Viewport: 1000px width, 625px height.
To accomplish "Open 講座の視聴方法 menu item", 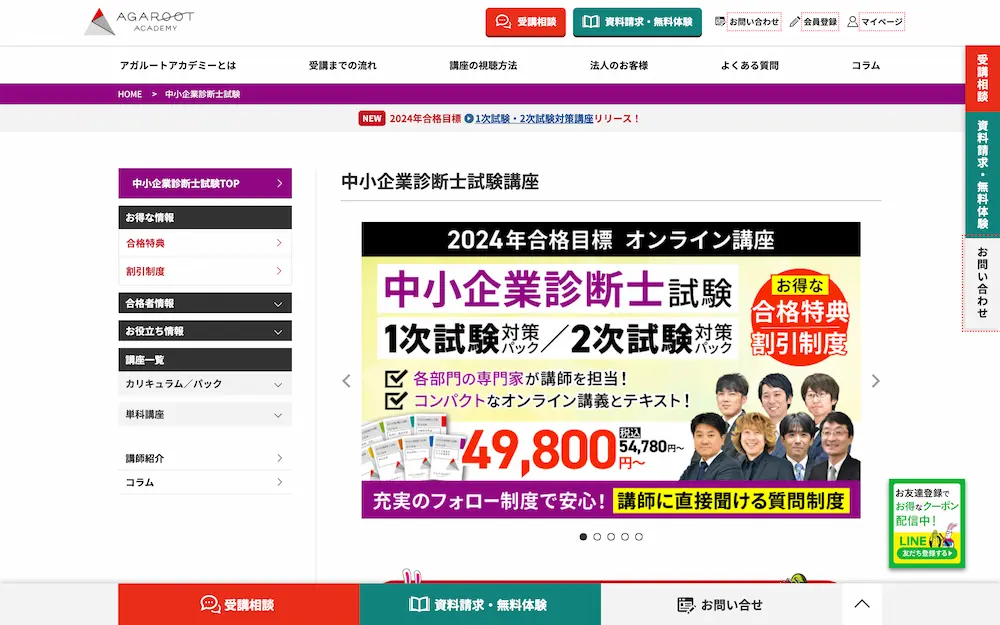I will [483, 65].
